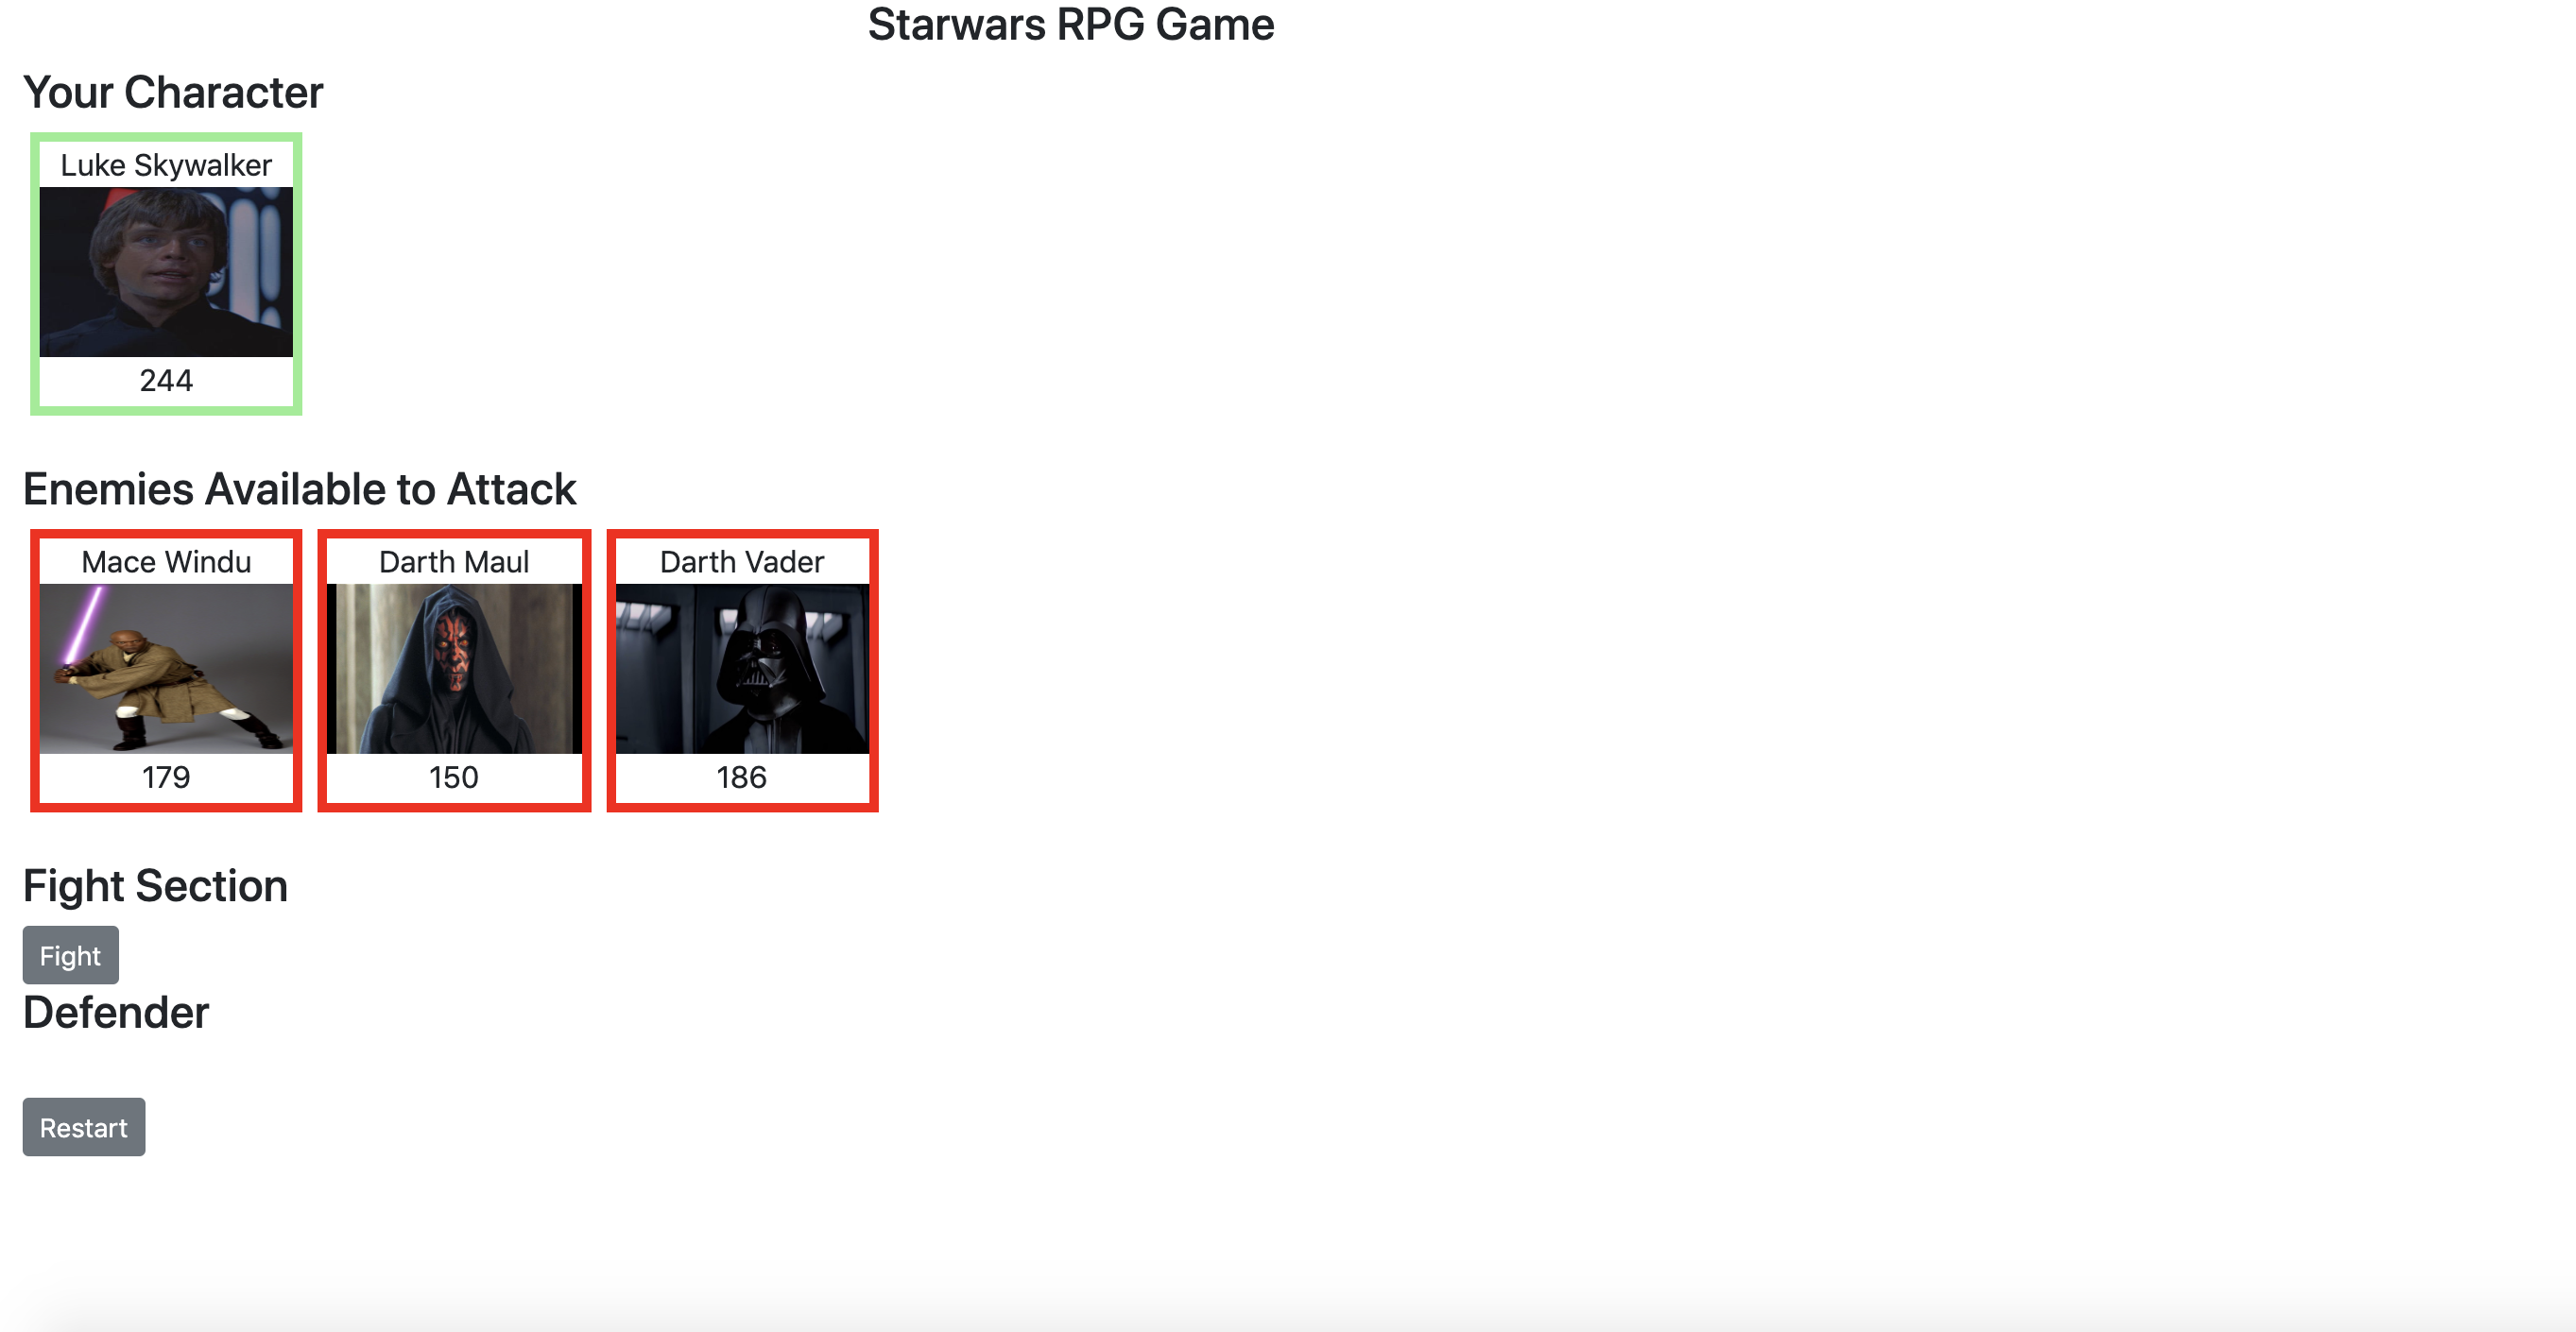Click the Fight button

click(70, 955)
